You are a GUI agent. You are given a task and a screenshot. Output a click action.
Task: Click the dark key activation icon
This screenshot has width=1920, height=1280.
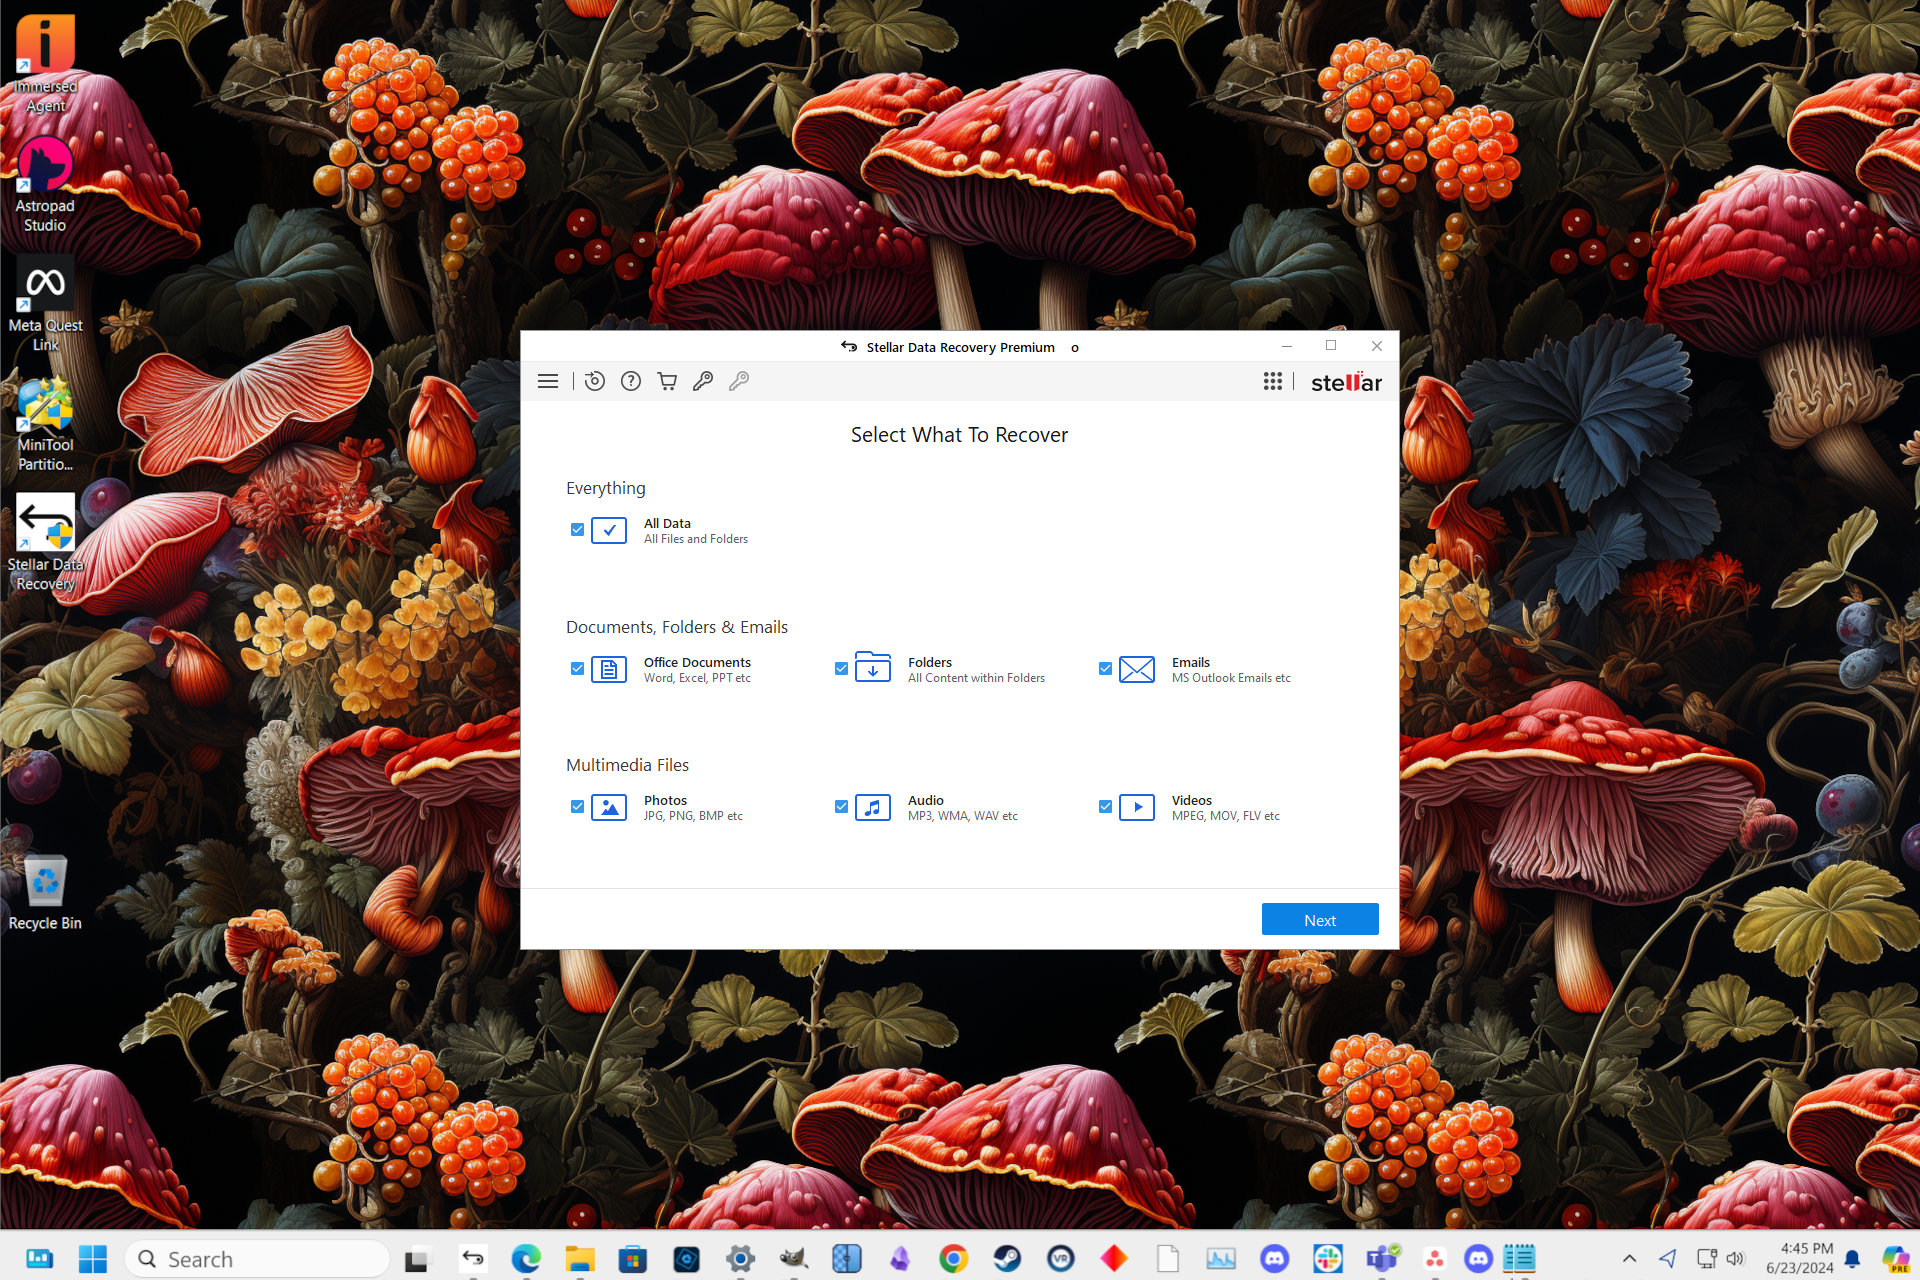coord(703,381)
